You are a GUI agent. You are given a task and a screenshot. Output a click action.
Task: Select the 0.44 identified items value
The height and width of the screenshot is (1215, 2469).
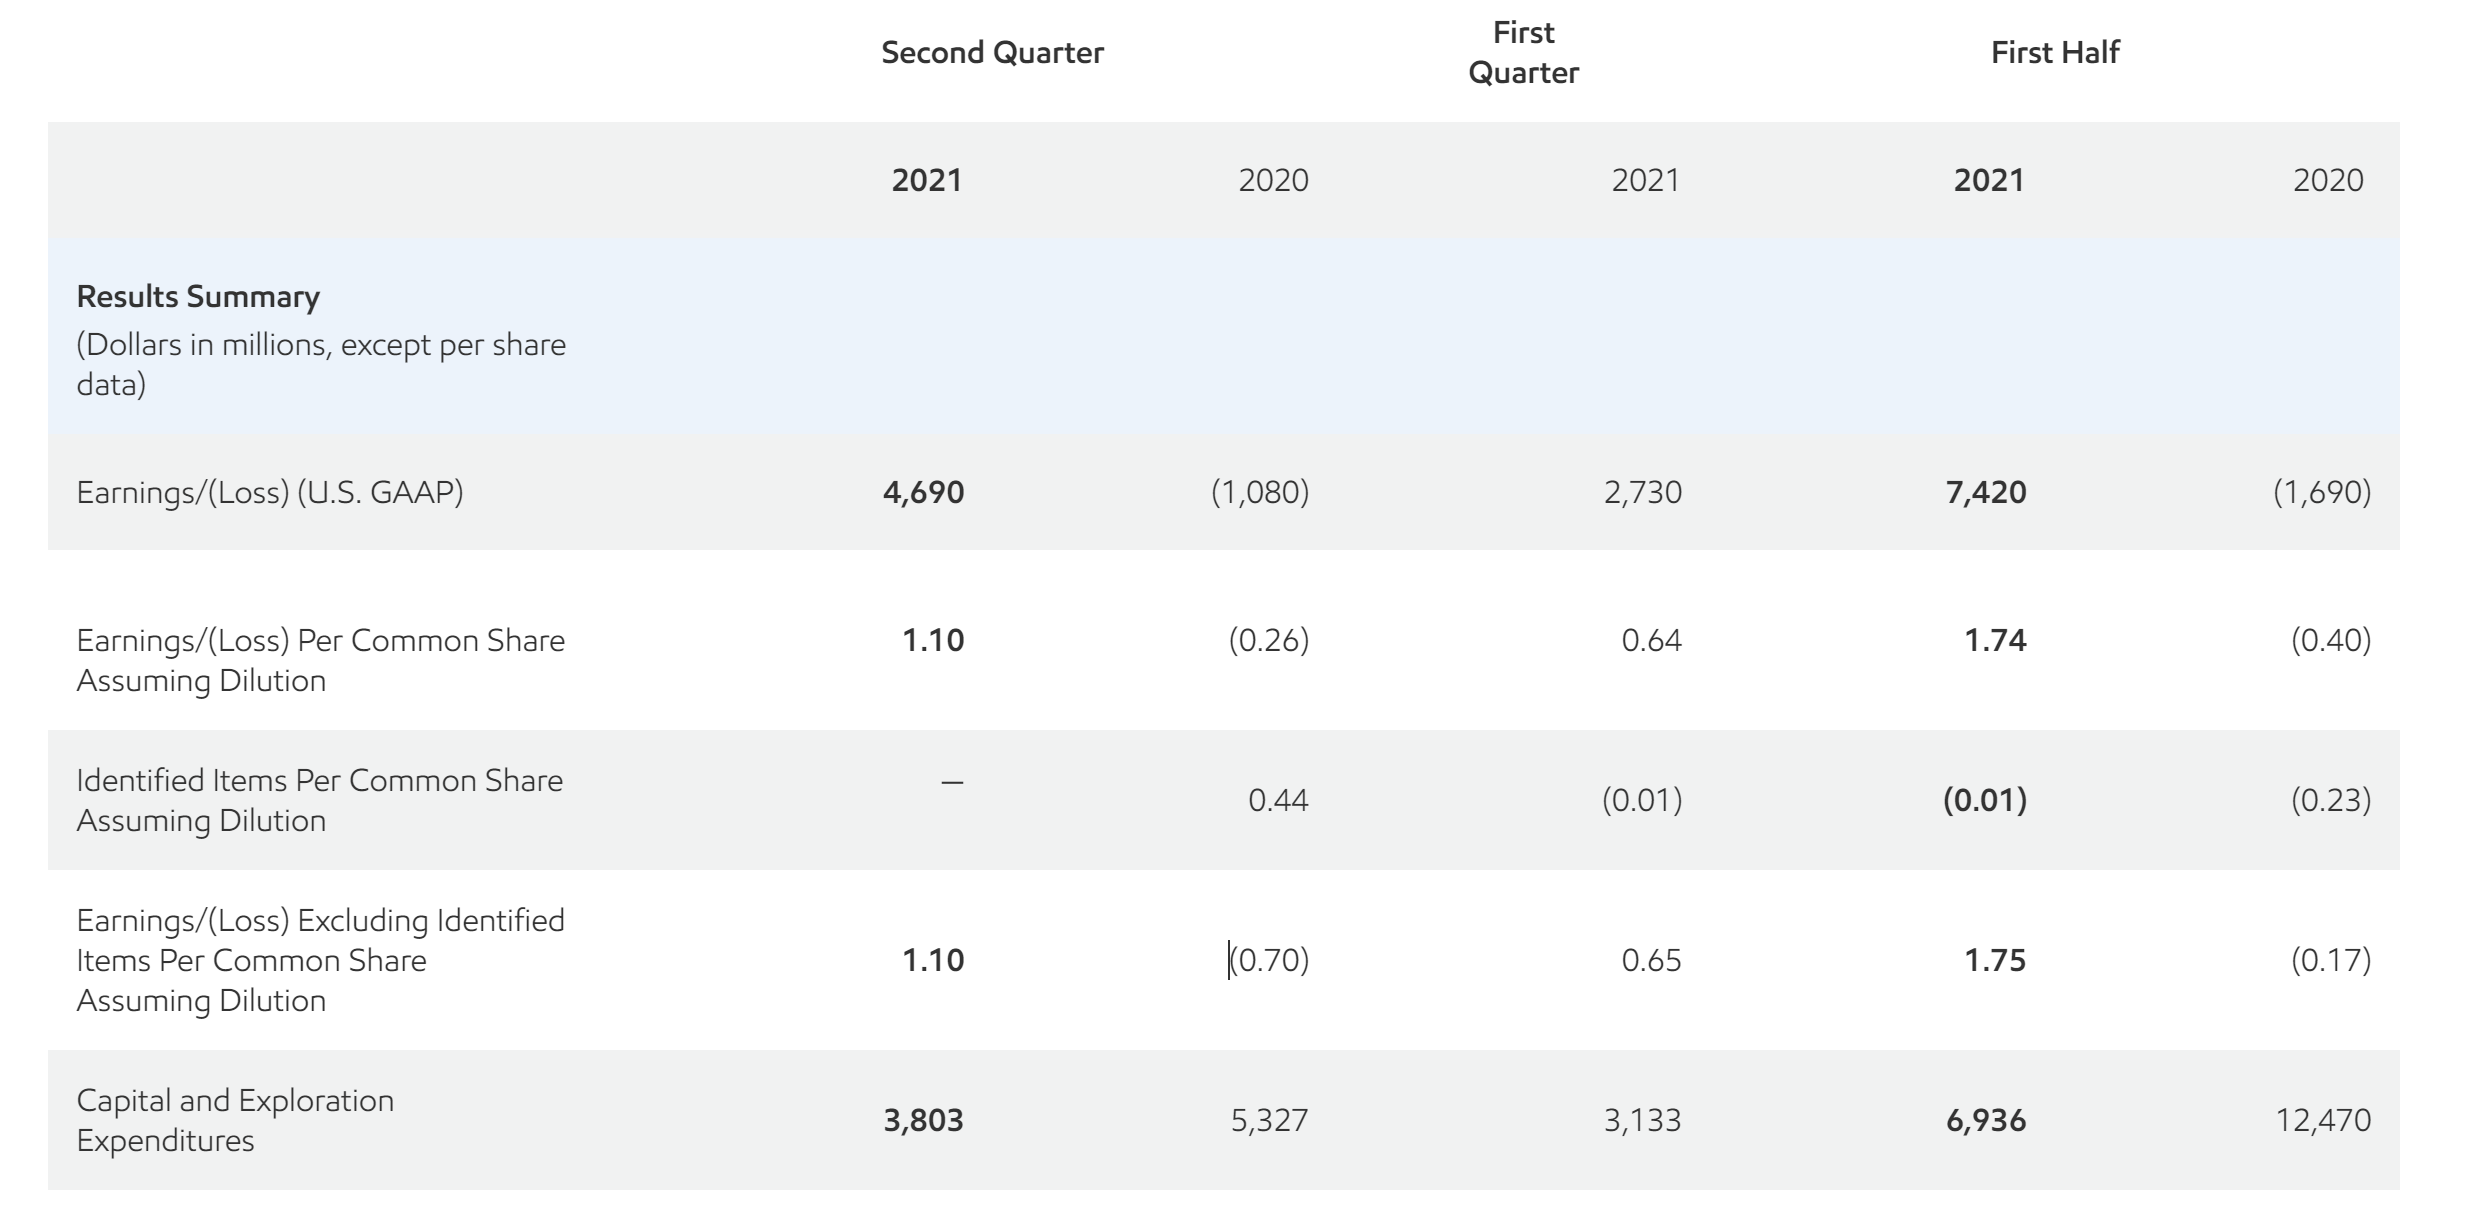pyautogui.click(x=1278, y=800)
